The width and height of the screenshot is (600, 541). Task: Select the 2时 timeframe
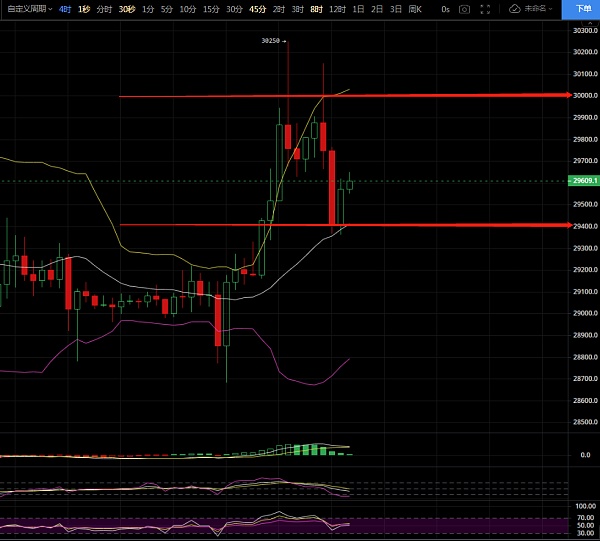[279, 9]
